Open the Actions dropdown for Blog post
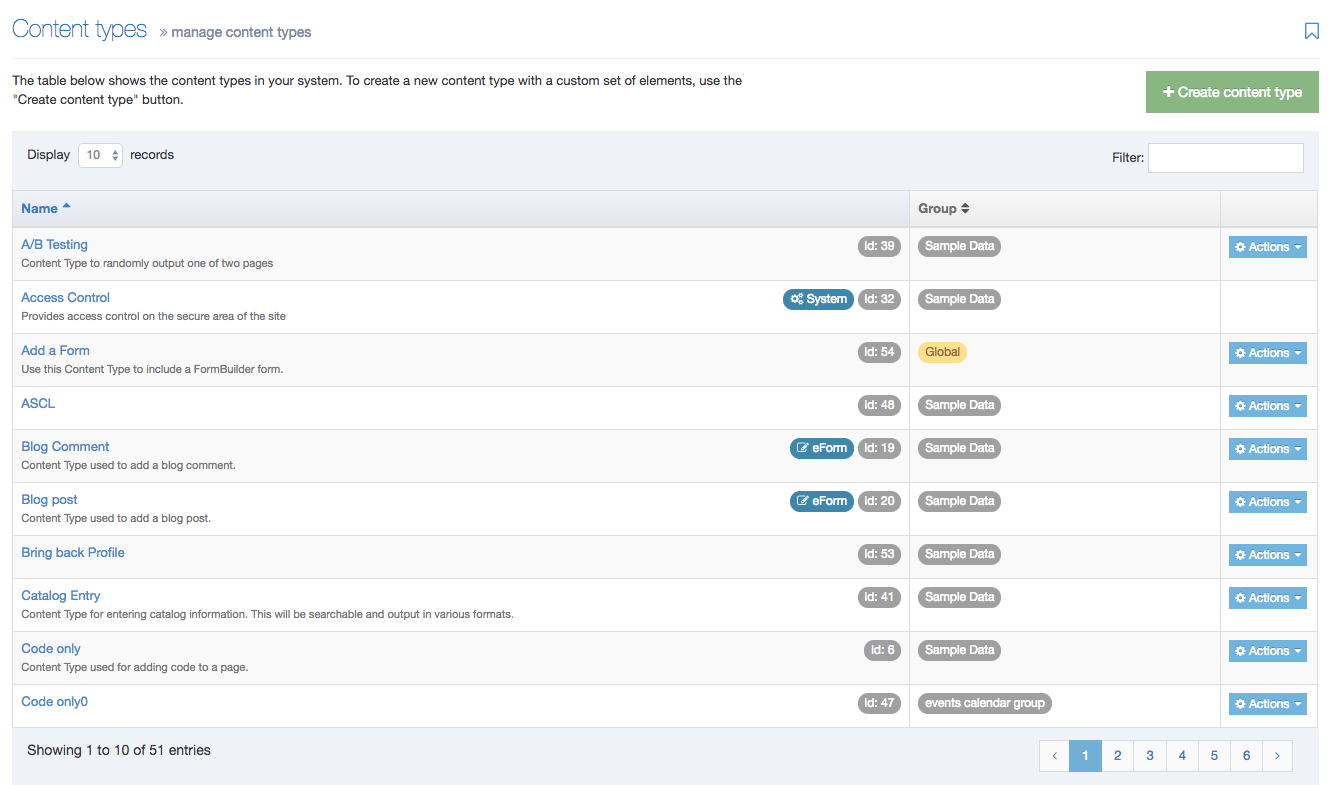Screen dimensions: 1328x785 (x=1267, y=501)
